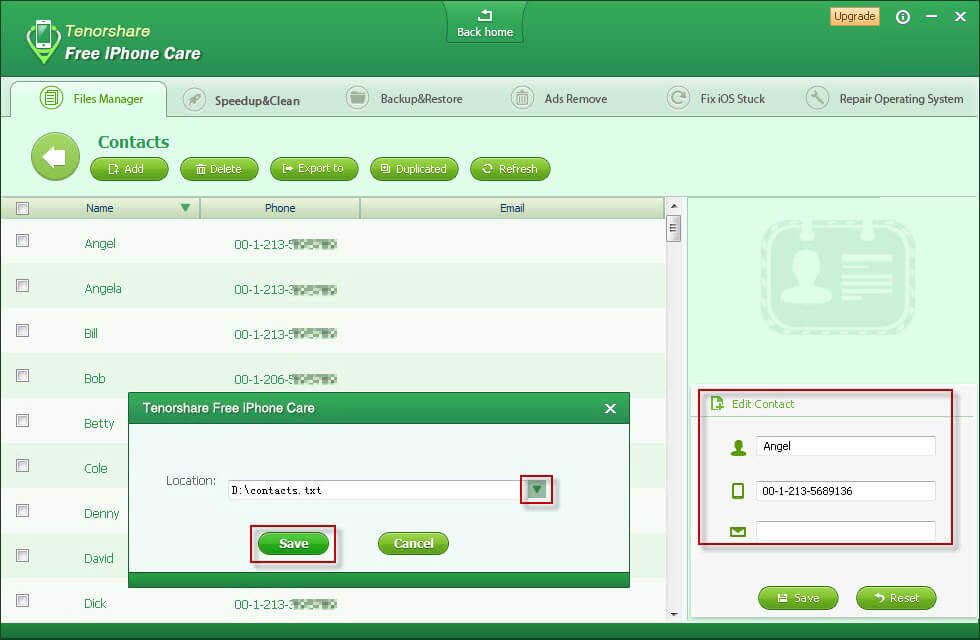The image size is (980, 640).
Task: Sort by the Name column arrow
Action: 185,208
